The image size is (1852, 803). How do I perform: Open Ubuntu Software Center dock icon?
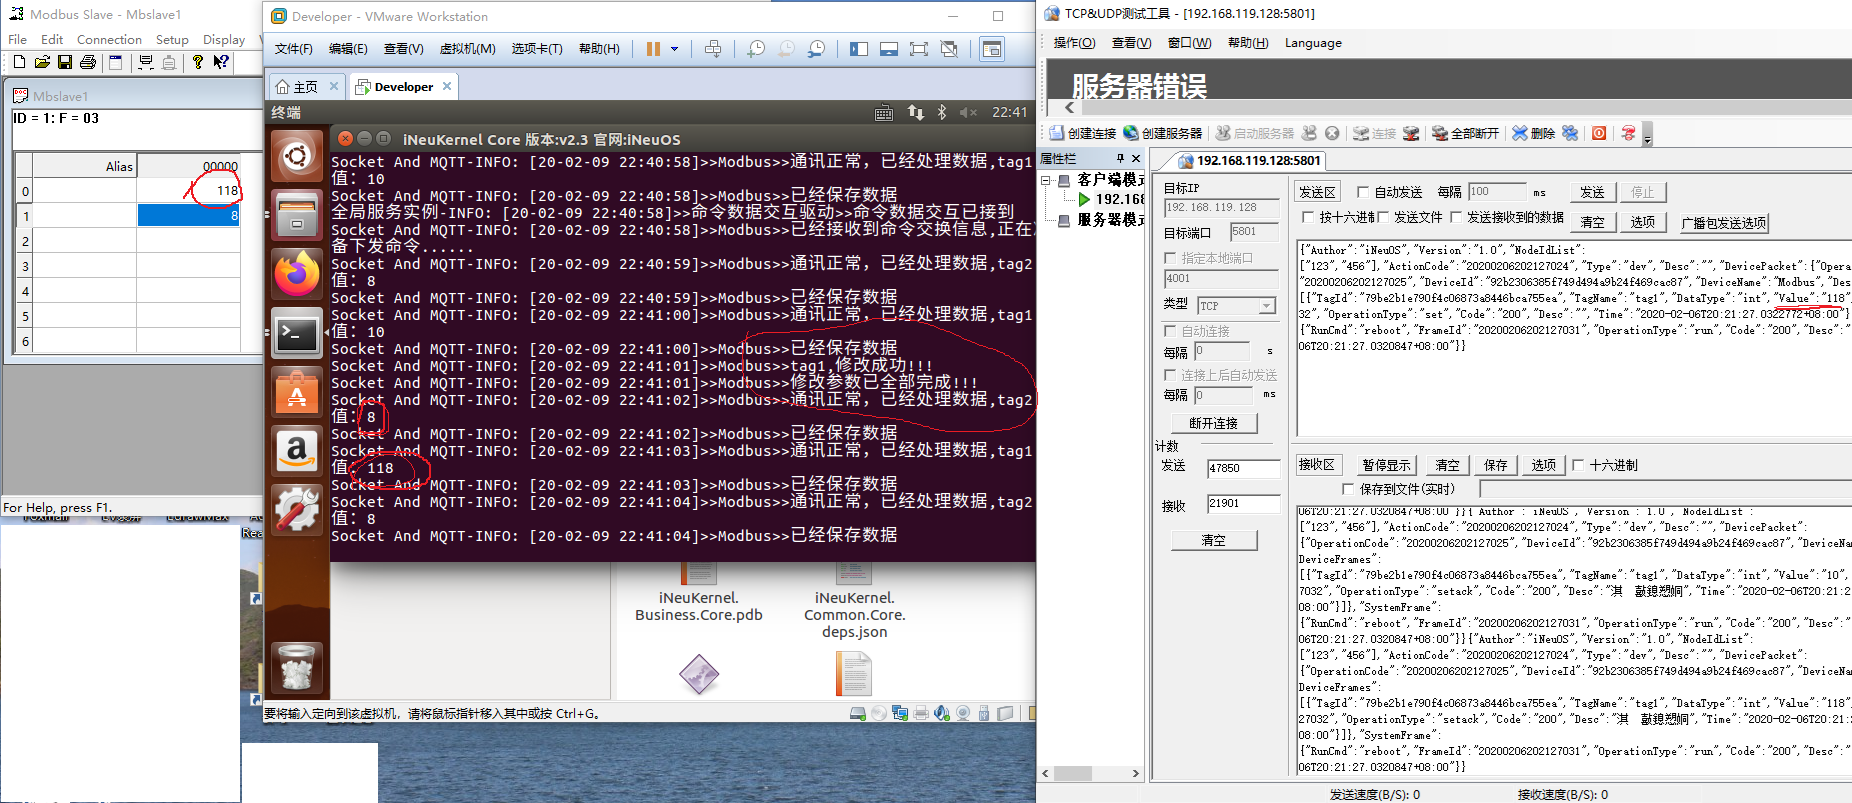coord(297,391)
